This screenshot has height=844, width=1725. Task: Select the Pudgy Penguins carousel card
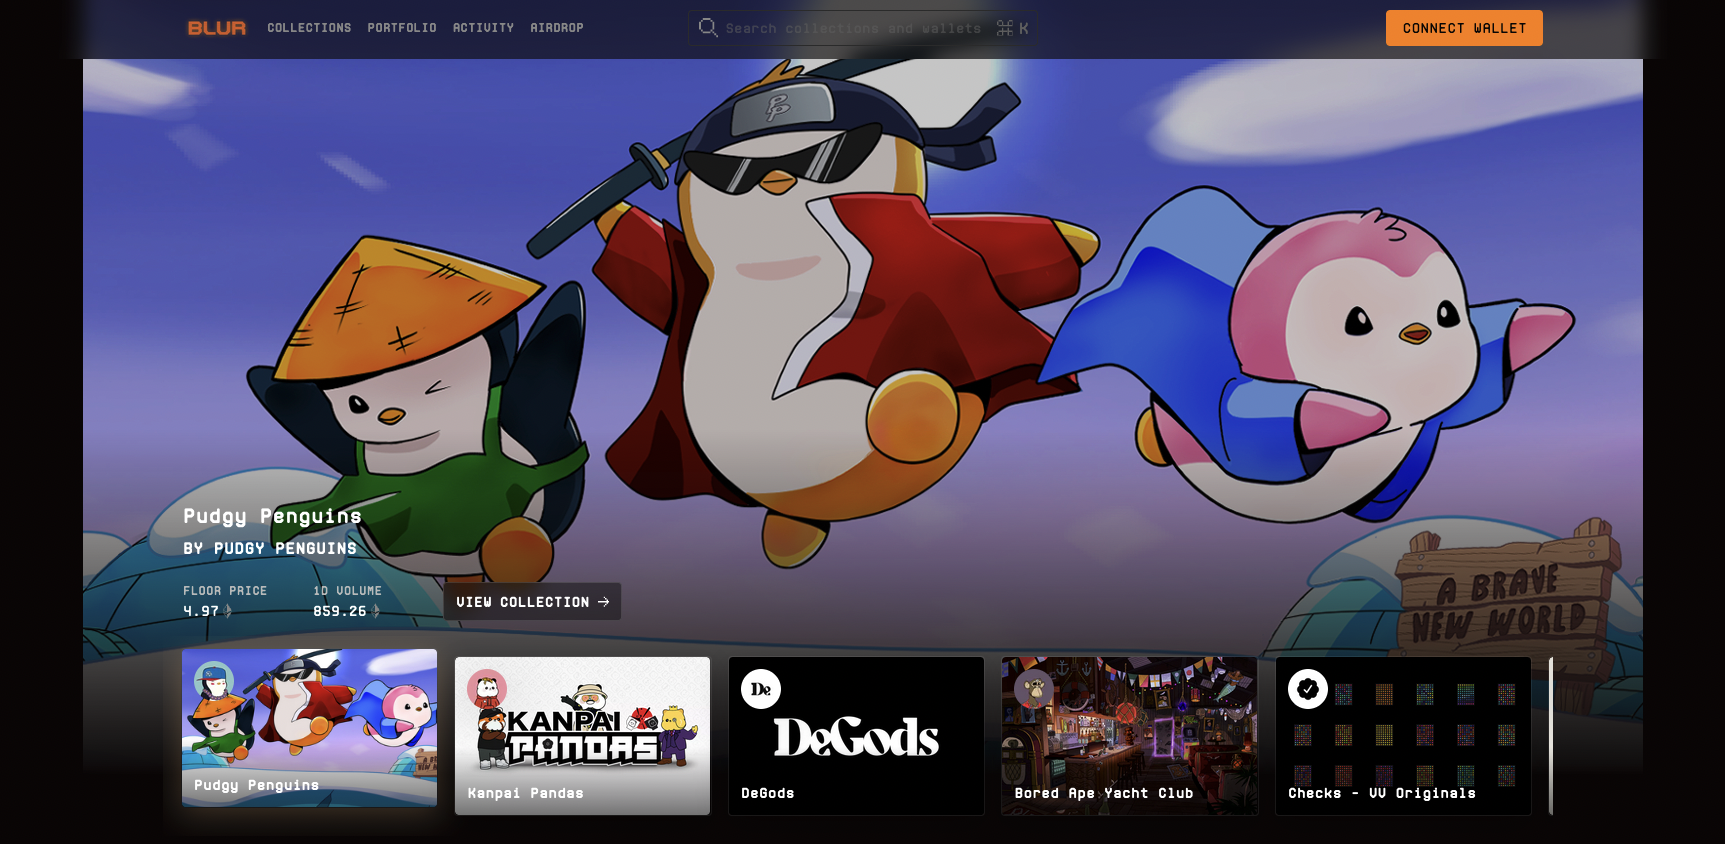310,728
